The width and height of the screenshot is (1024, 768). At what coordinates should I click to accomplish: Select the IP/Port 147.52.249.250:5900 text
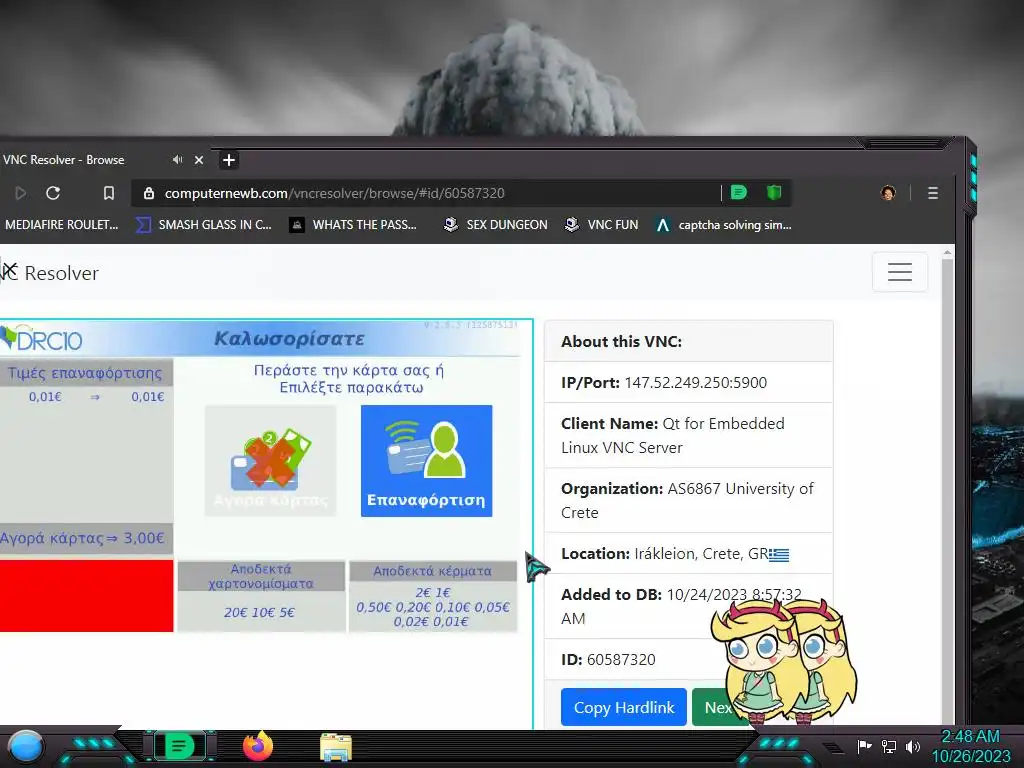click(x=664, y=383)
